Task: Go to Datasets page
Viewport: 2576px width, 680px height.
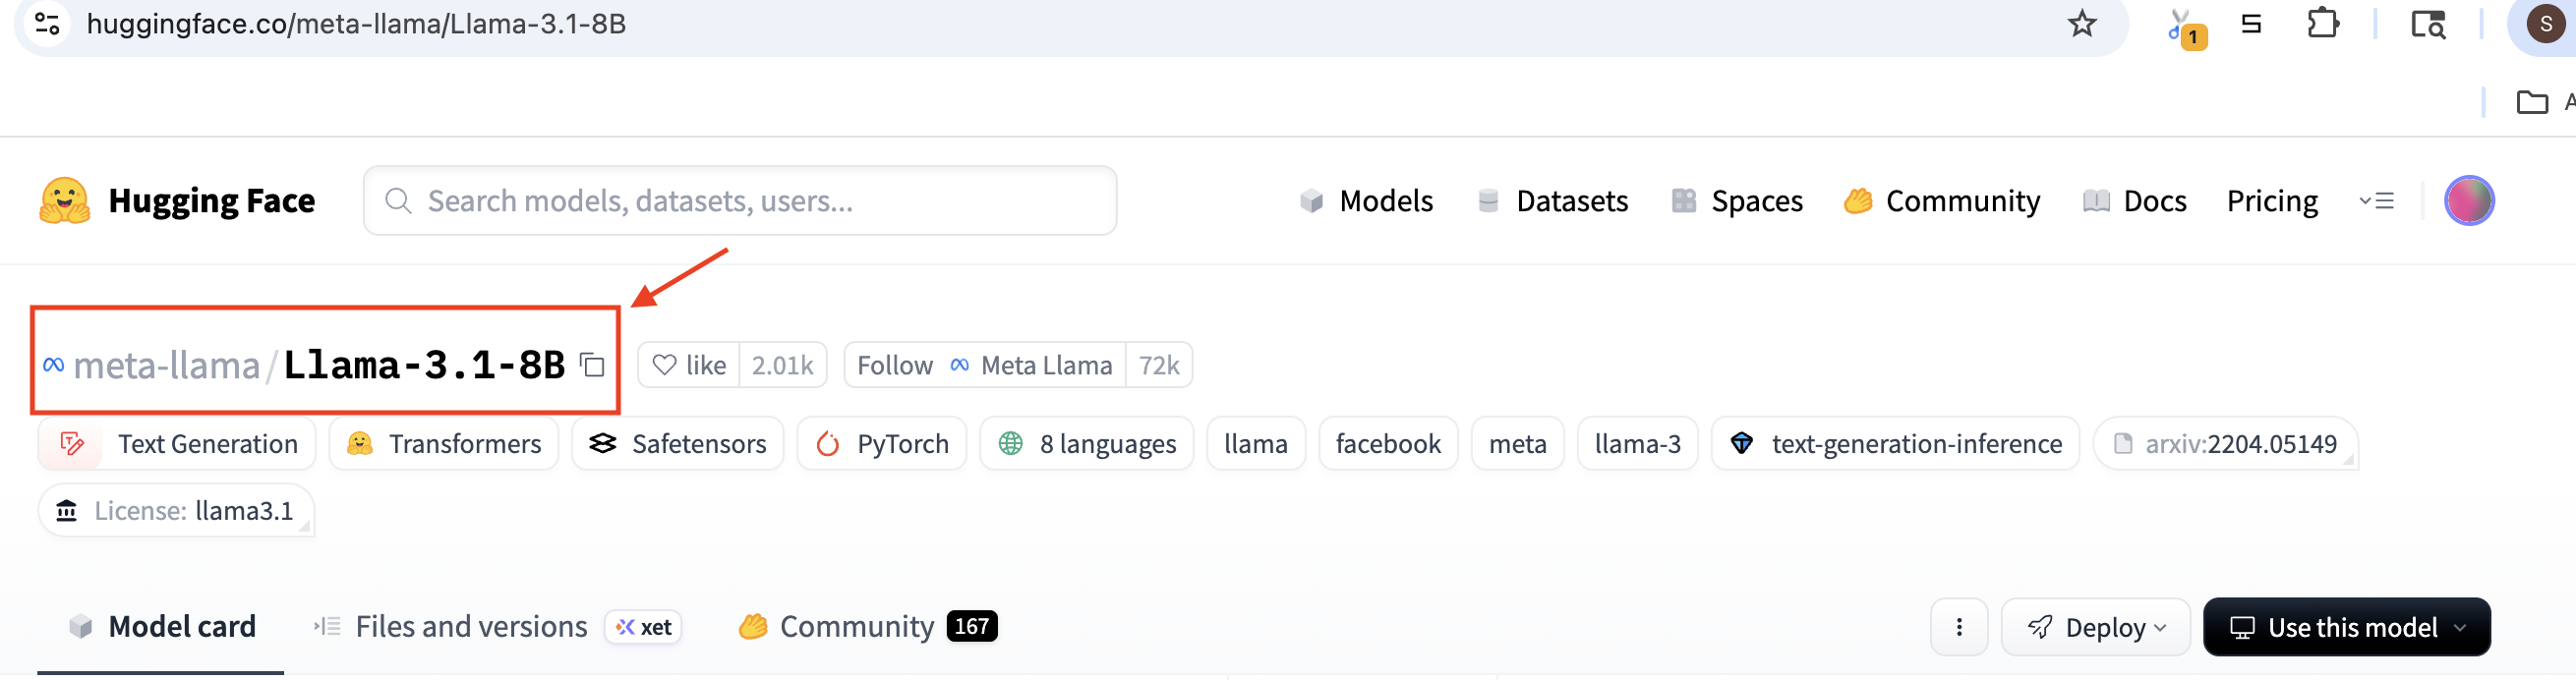Action: tap(1552, 201)
